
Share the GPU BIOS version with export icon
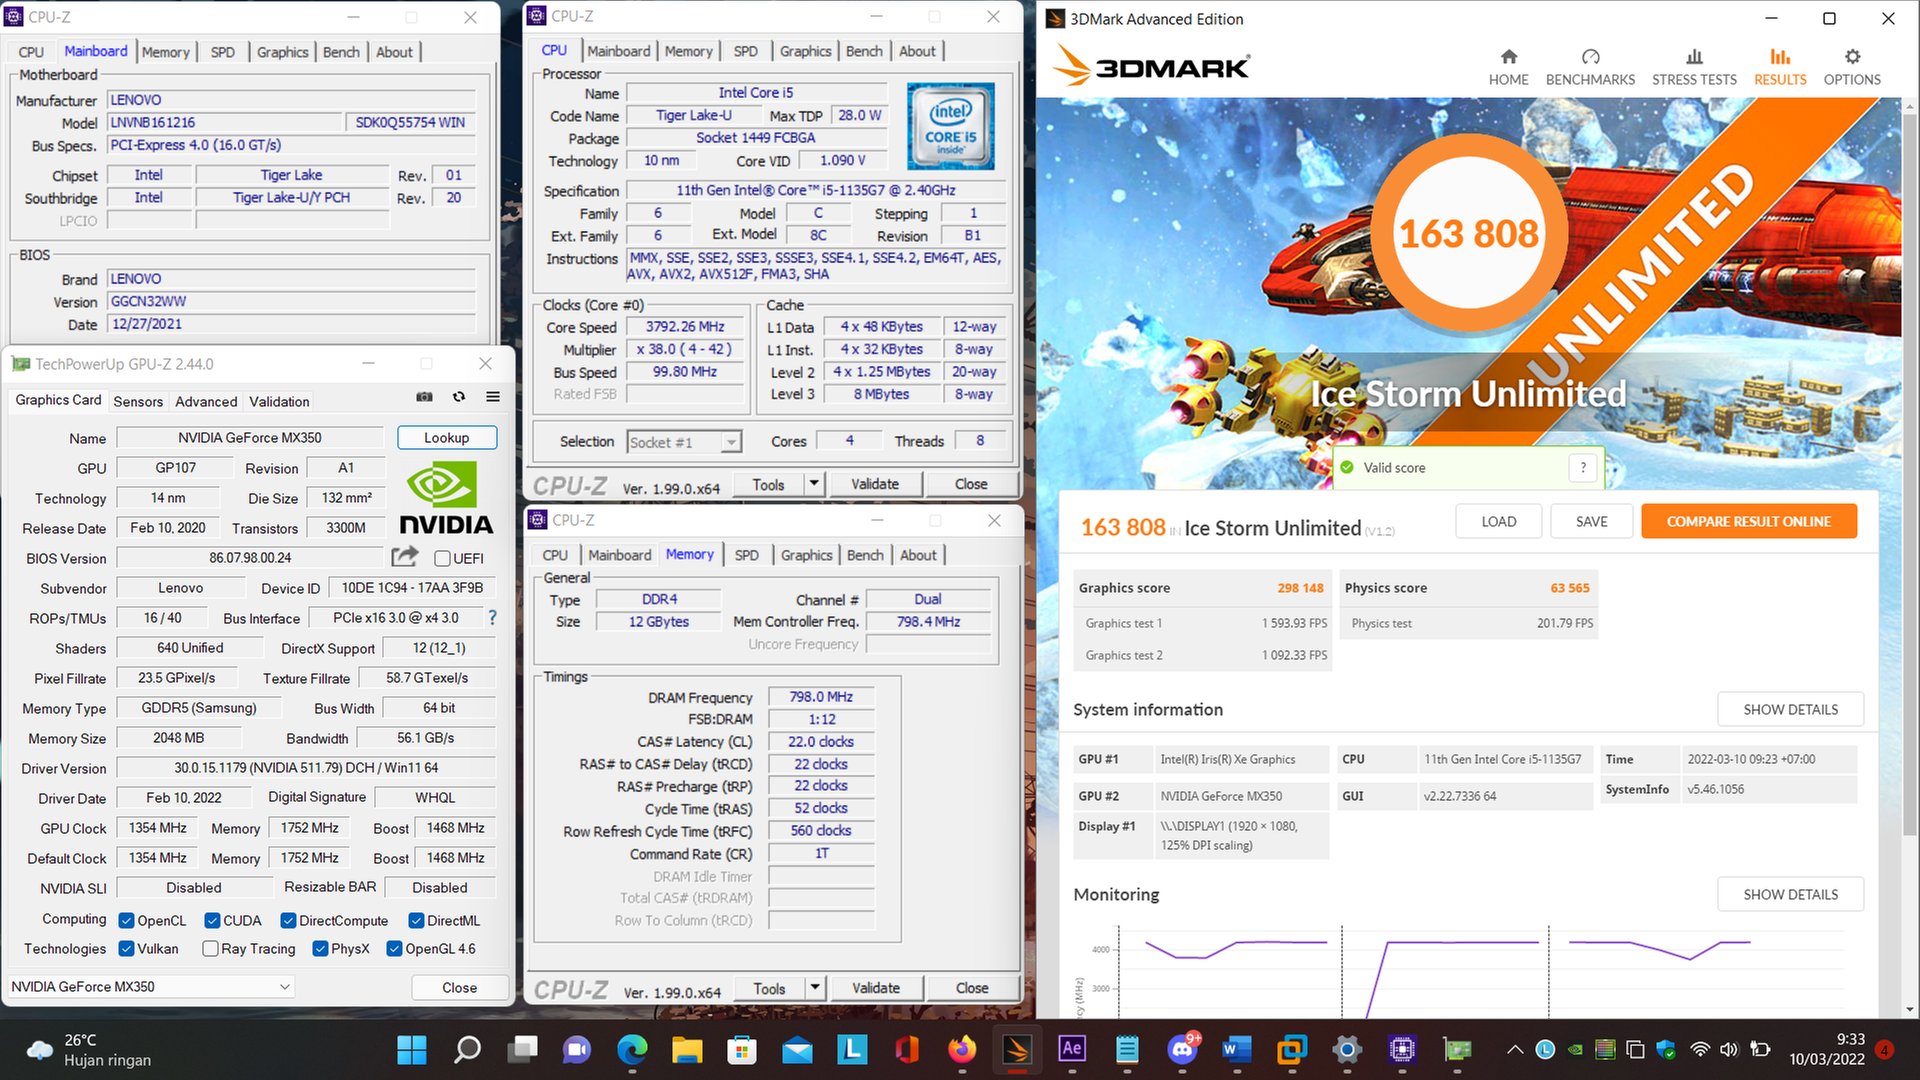coord(405,557)
